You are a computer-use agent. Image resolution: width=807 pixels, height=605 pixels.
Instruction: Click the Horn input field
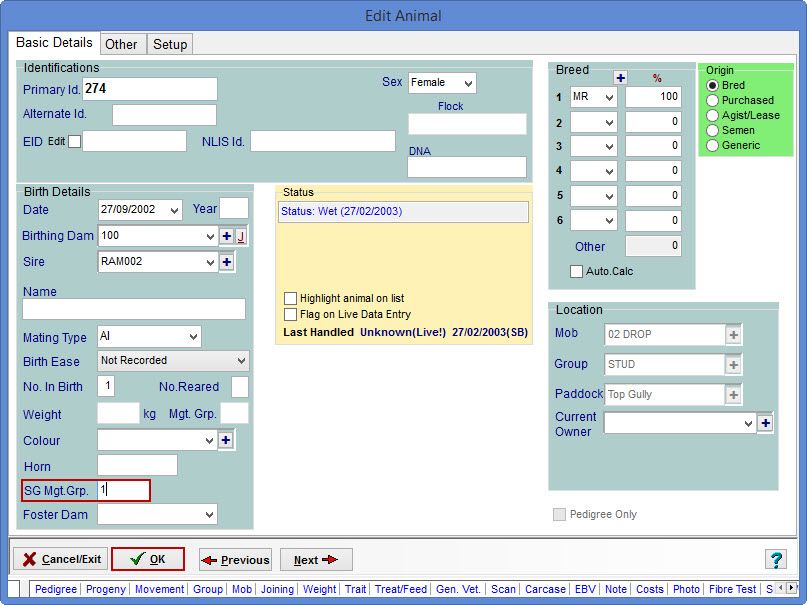pyautogui.click(x=137, y=465)
